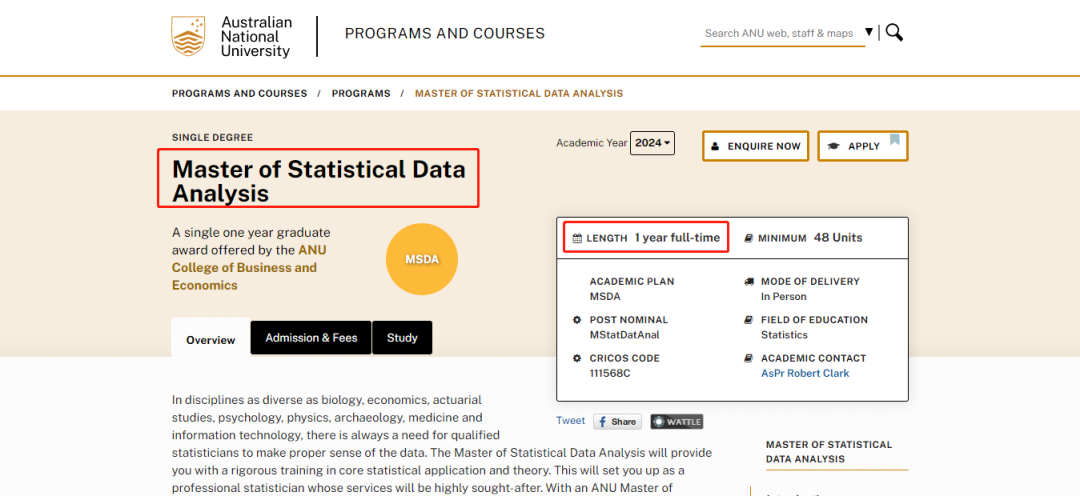
Task: Go to PROGRAMS AND COURSES breadcrumb
Action: coord(240,93)
